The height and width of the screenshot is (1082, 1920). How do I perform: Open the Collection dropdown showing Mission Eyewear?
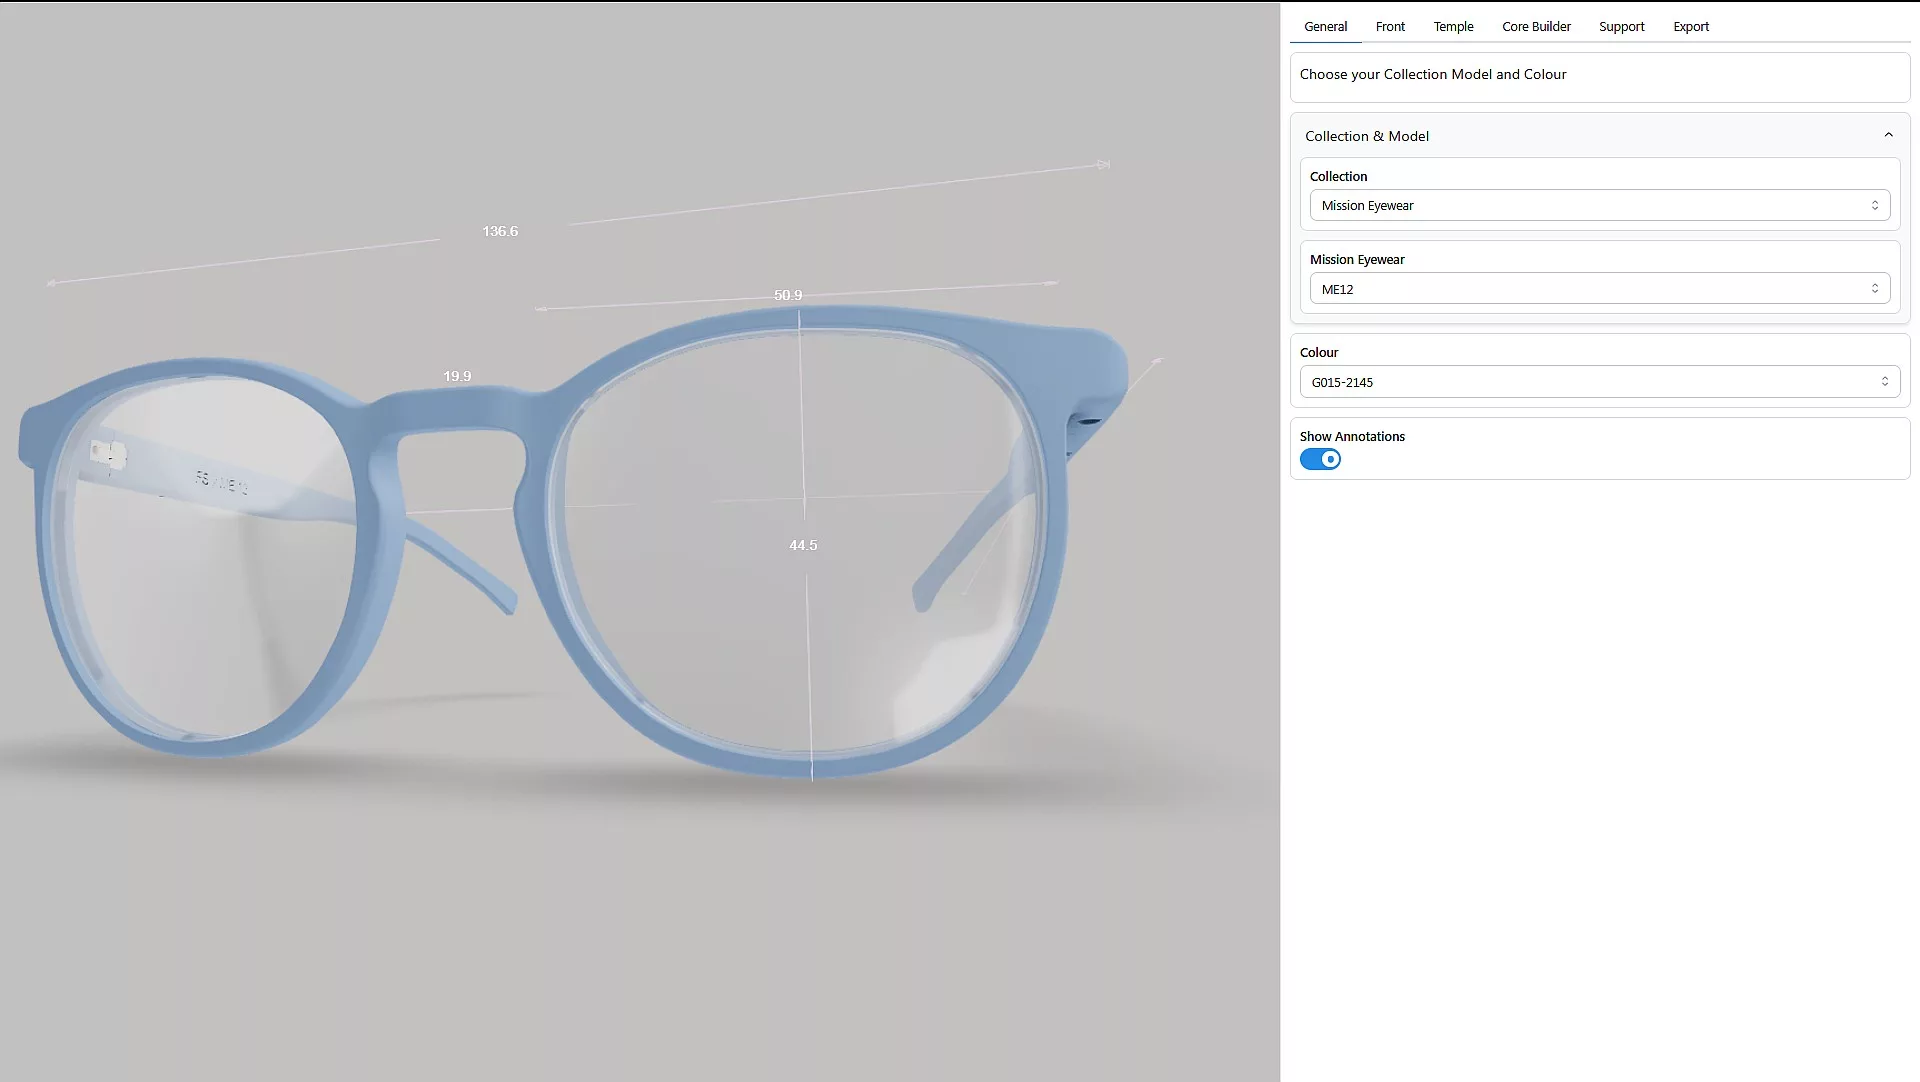tap(1598, 206)
